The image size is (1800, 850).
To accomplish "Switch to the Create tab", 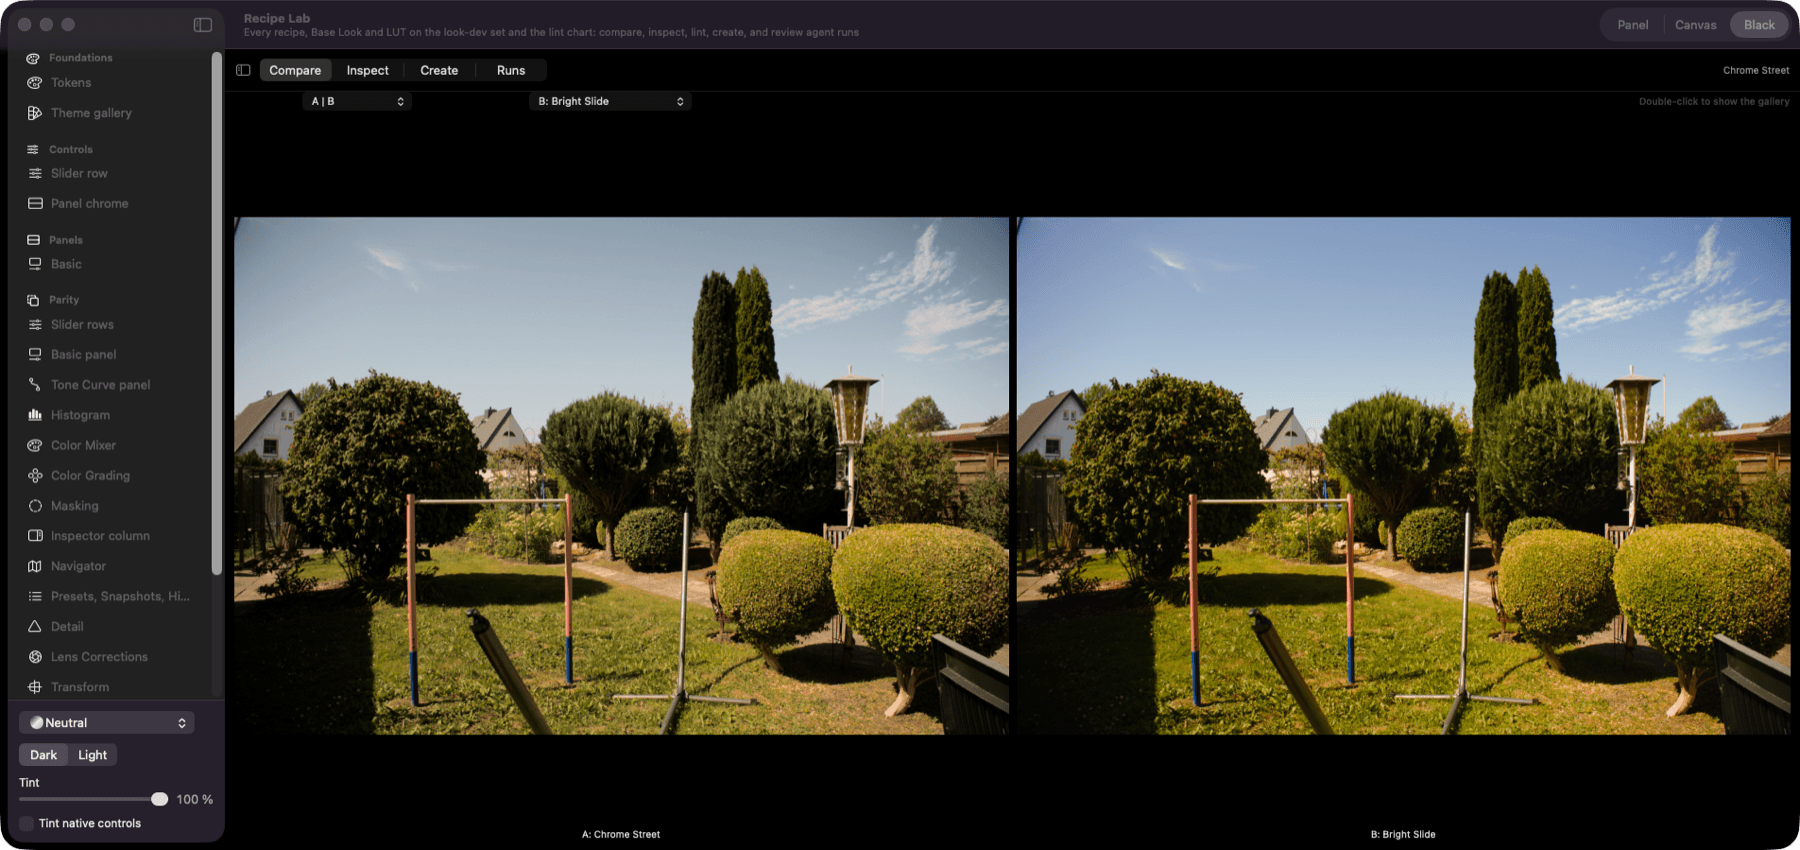I will [x=439, y=70].
